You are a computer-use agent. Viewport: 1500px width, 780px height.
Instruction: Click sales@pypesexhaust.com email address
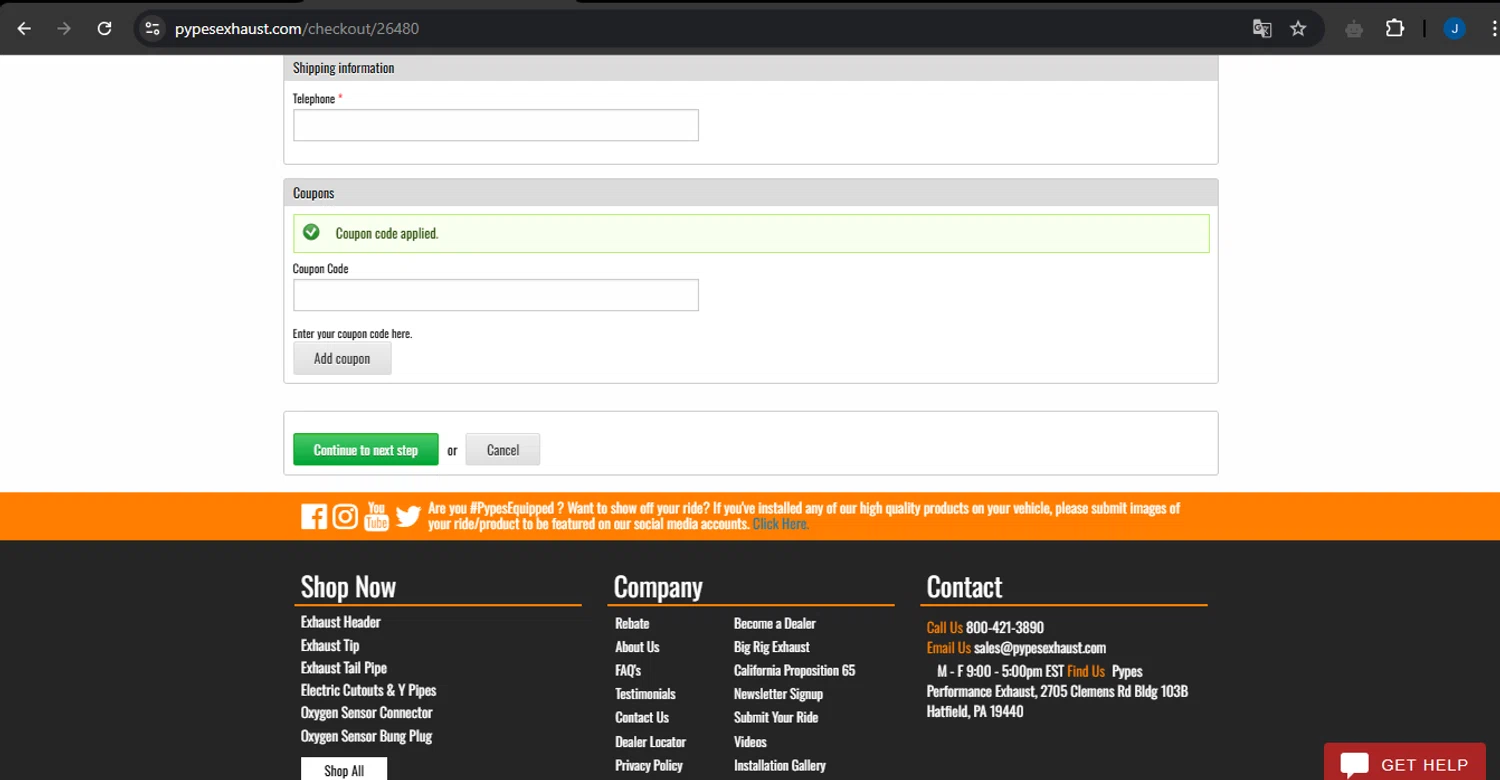(x=1040, y=648)
